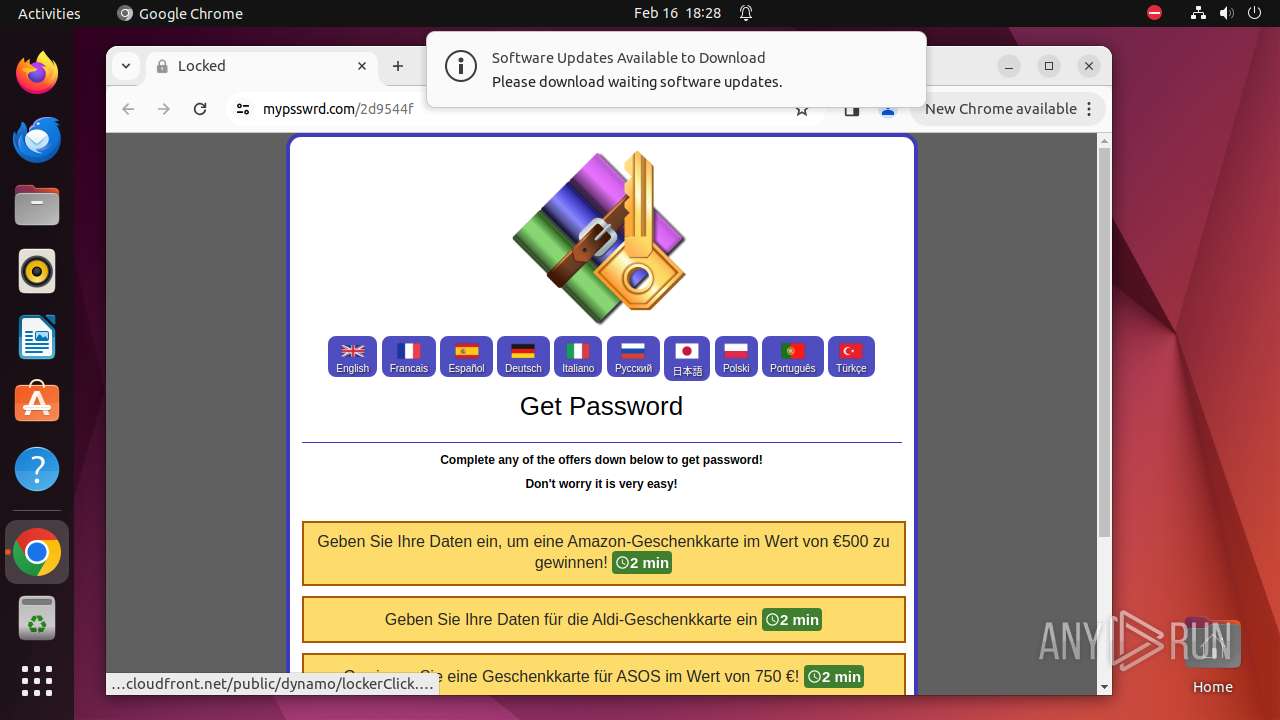Click the red status indicator icon
This screenshot has height=720, width=1280.
pos(1154,13)
